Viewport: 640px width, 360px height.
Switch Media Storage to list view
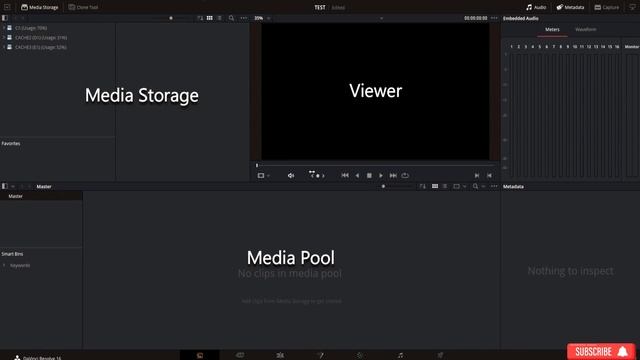220,18
